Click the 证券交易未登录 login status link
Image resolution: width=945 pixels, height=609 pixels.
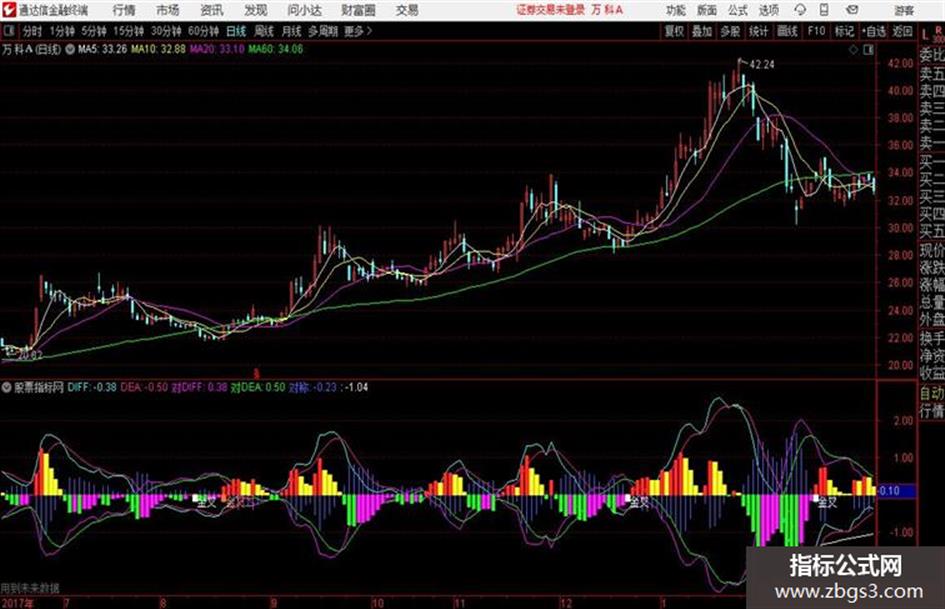click(550, 10)
